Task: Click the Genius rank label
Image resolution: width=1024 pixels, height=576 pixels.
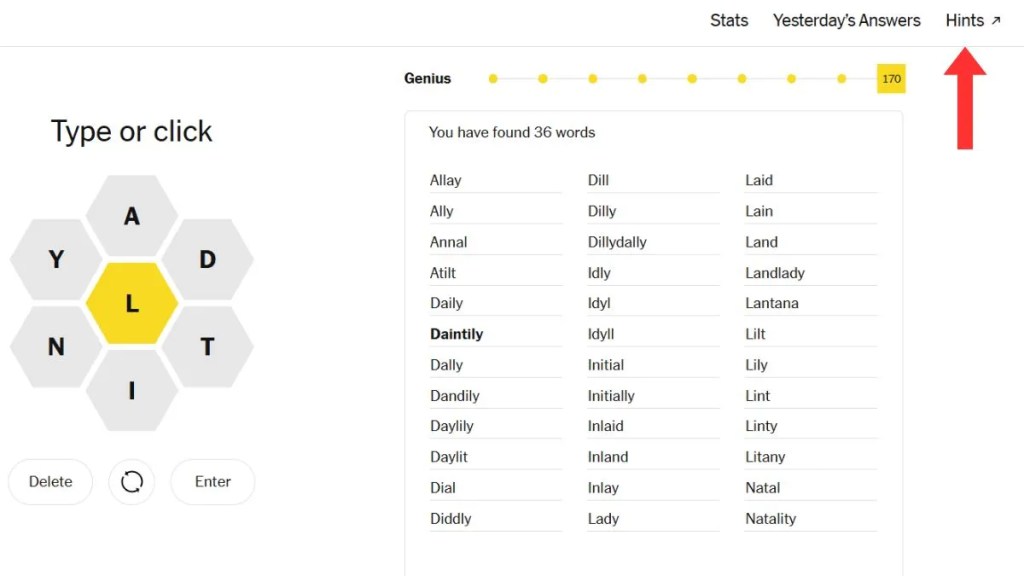Action: 427,78
